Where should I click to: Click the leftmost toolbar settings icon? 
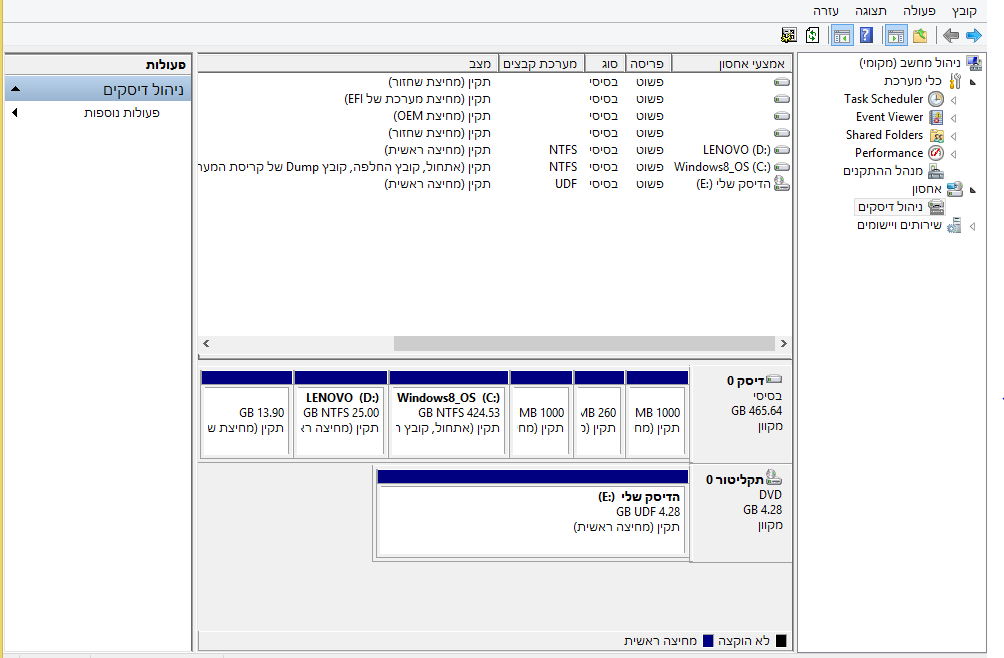tap(789, 36)
